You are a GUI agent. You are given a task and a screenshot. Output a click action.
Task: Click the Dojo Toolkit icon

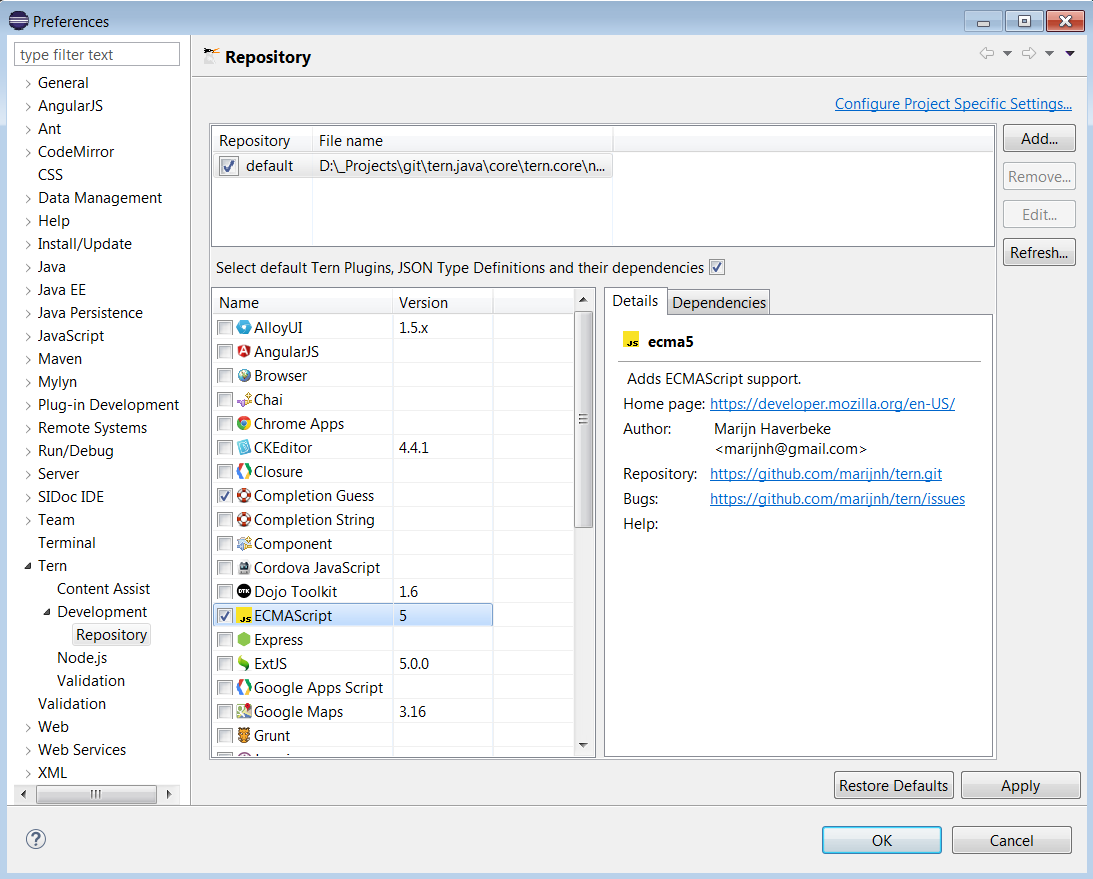coord(244,592)
